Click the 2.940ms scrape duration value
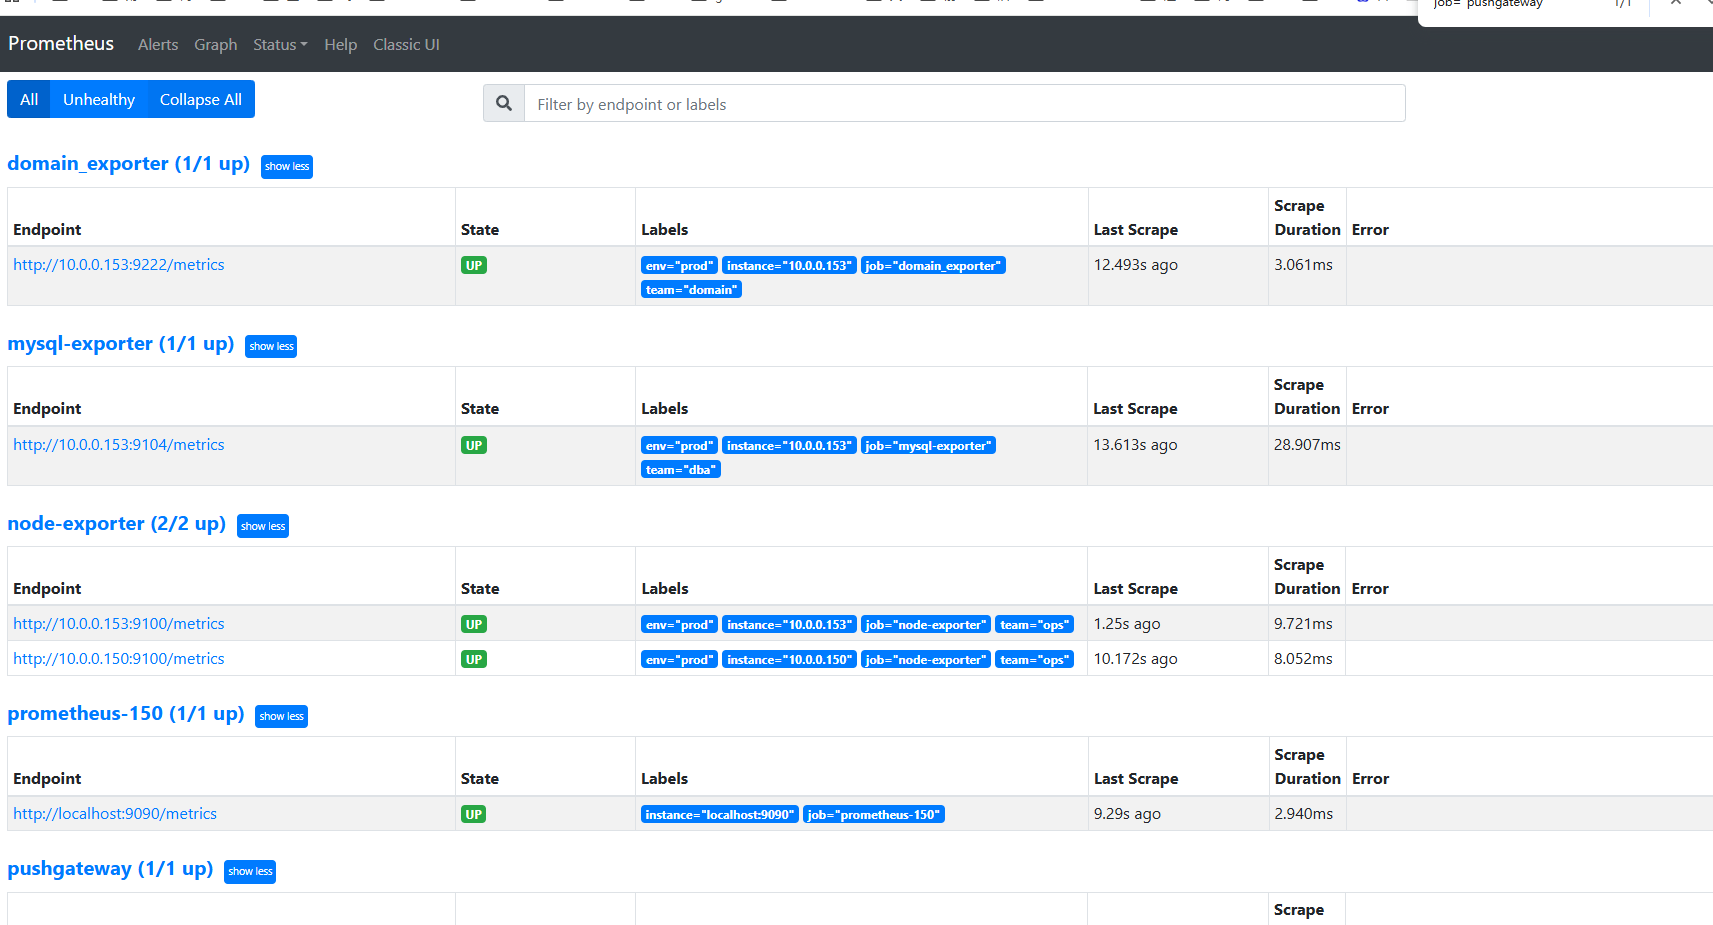Screen dimensions: 1713x925 [x=1303, y=813]
